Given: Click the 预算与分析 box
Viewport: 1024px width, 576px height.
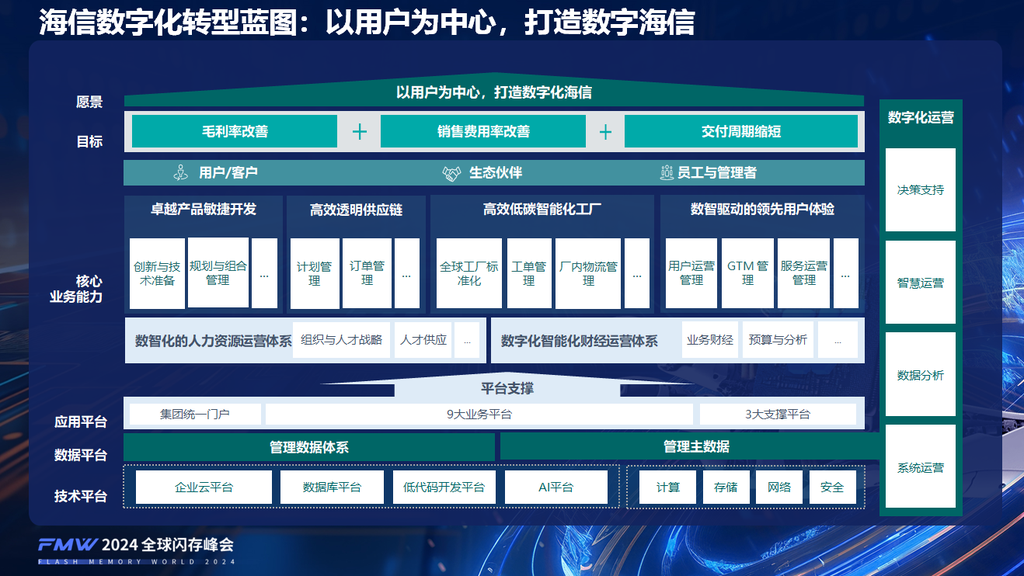Looking at the screenshot, I should pos(777,340).
